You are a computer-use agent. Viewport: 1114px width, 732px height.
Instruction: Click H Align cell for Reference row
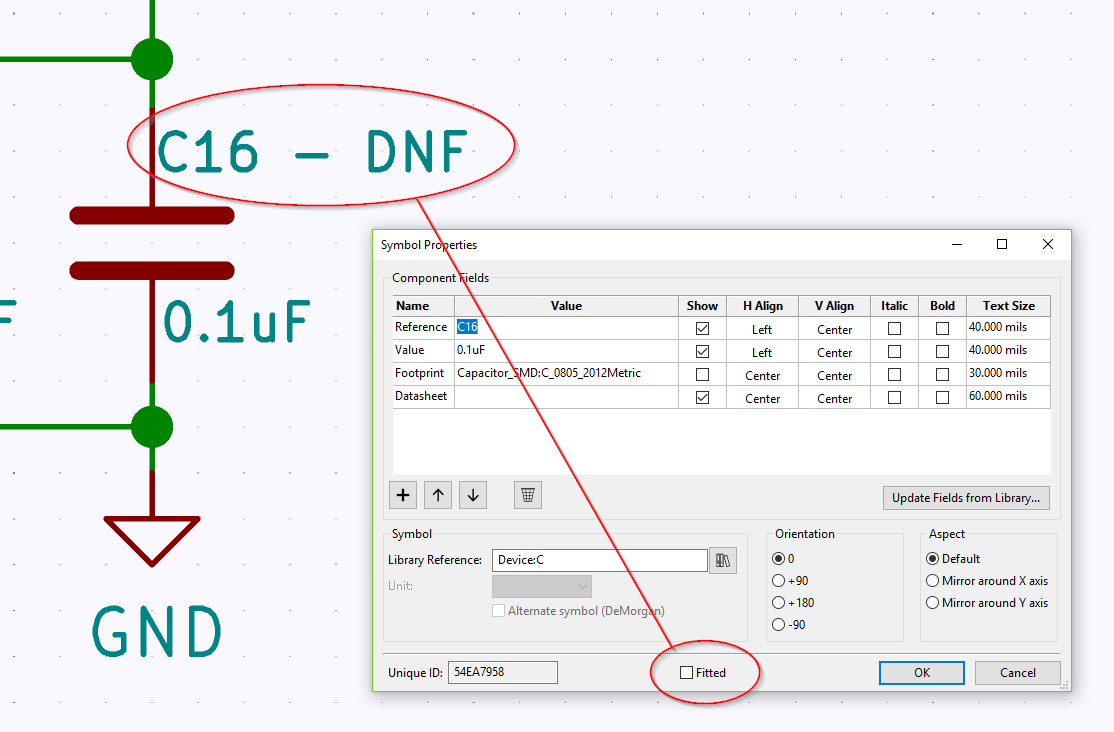point(762,329)
